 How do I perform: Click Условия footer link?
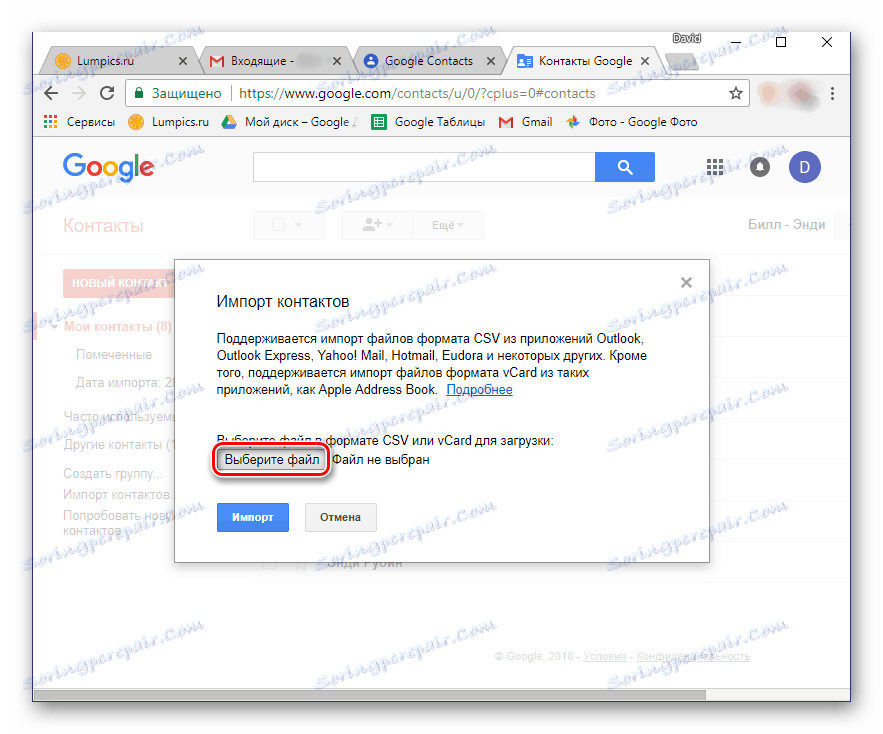click(604, 656)
